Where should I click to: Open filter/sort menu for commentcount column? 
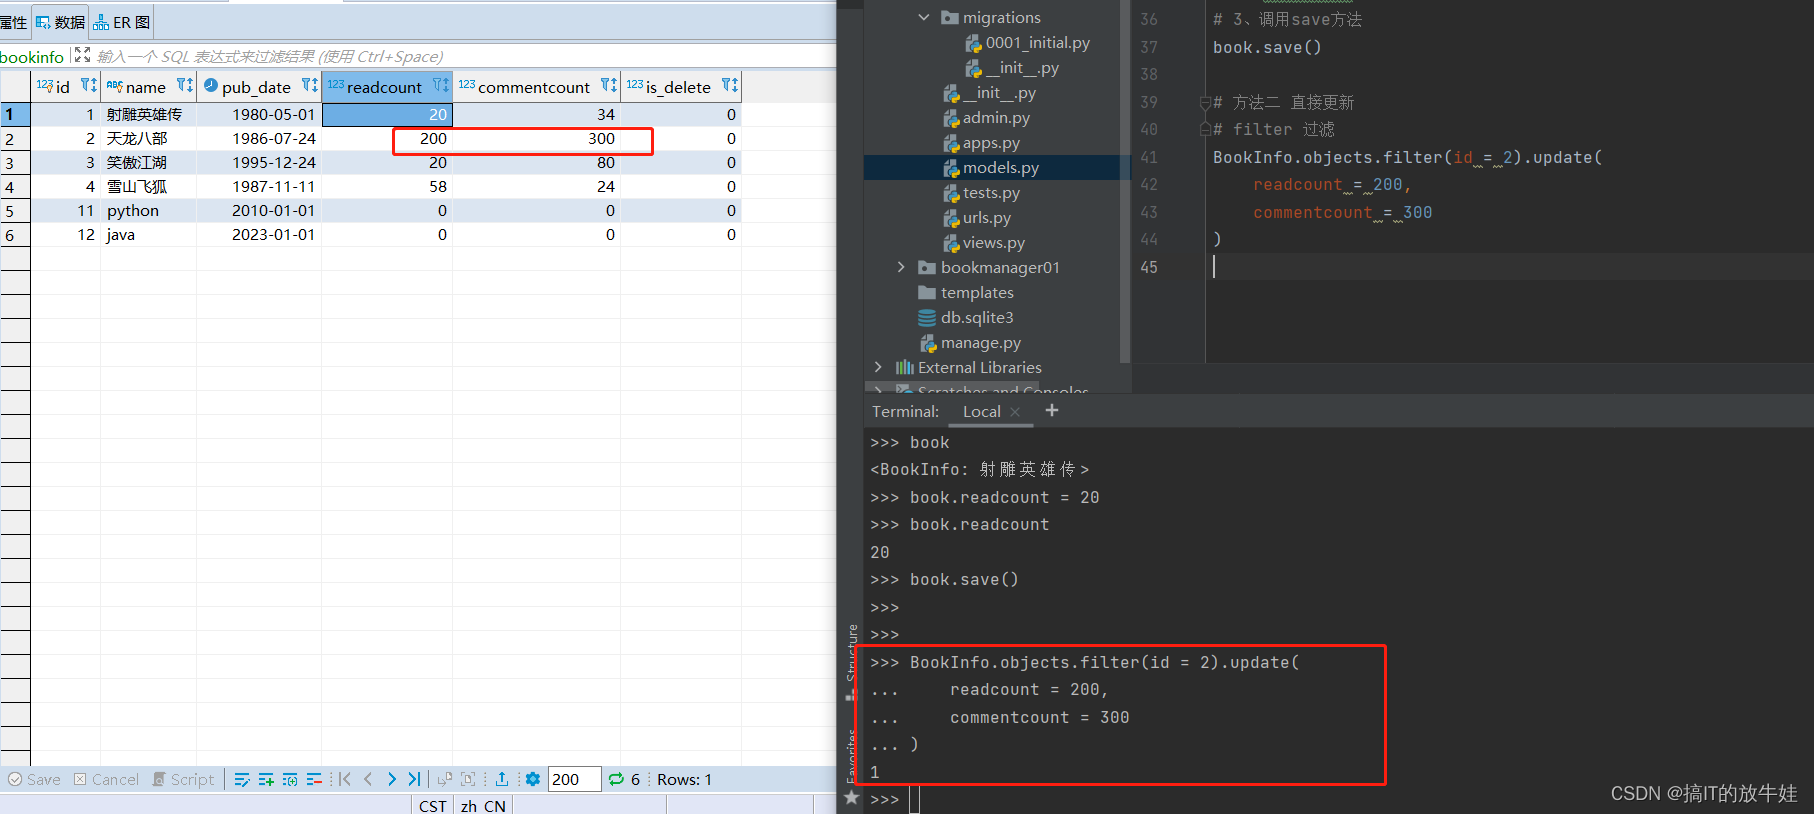coord(608,85)
